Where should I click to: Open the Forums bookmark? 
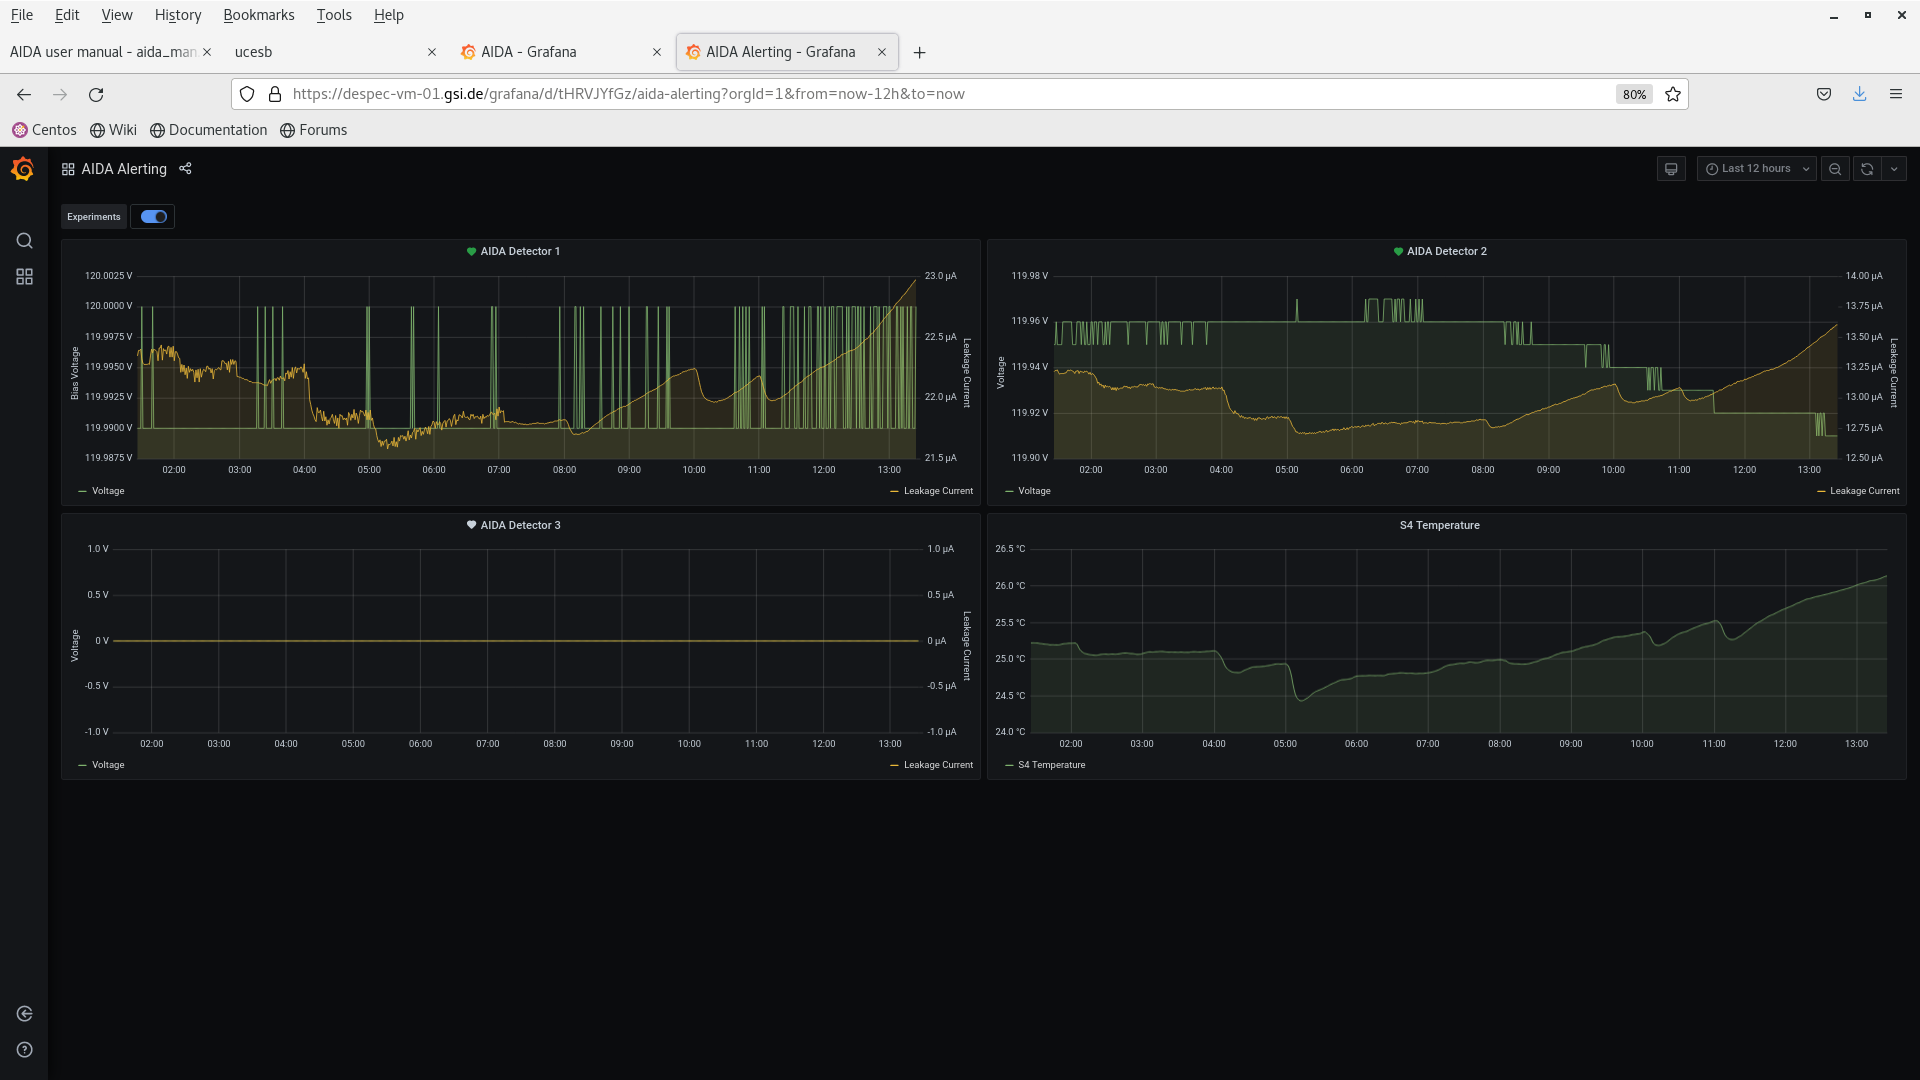pyautogui.click(x=314, y=130)
